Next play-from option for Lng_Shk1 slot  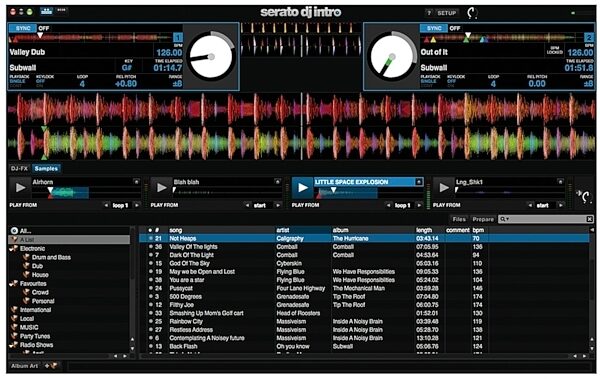coord(560,205)
